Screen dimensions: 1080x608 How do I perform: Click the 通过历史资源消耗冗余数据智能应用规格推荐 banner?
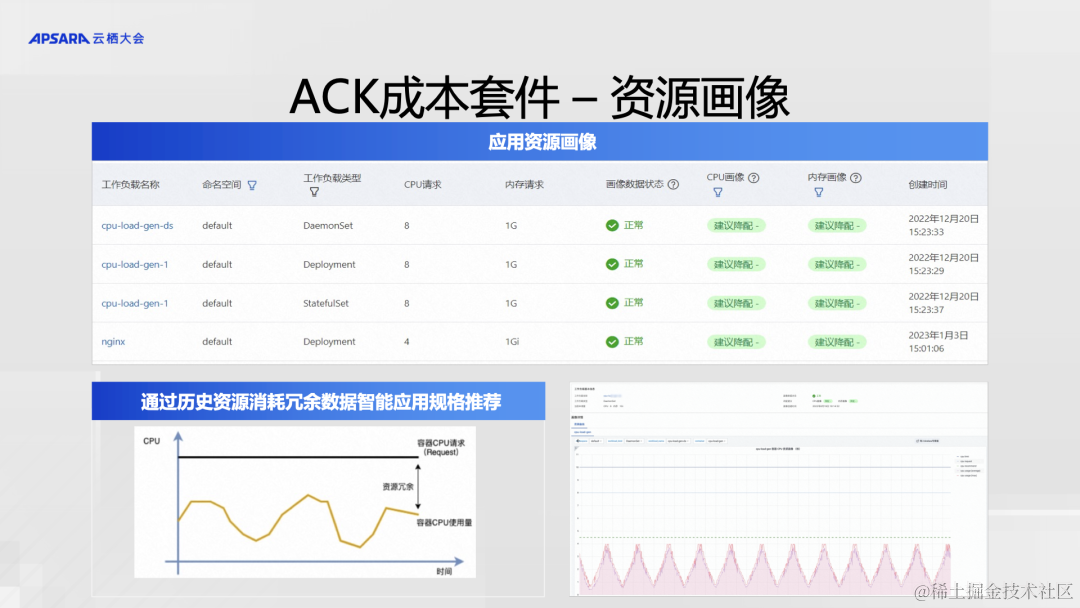[318, 401]
